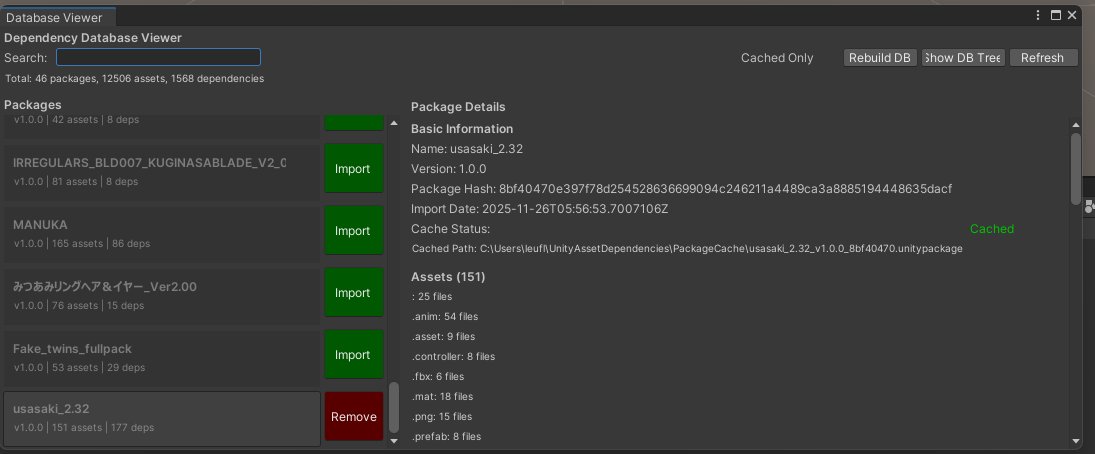
Task: Focus the Search input field
Action: click(159, 57)
